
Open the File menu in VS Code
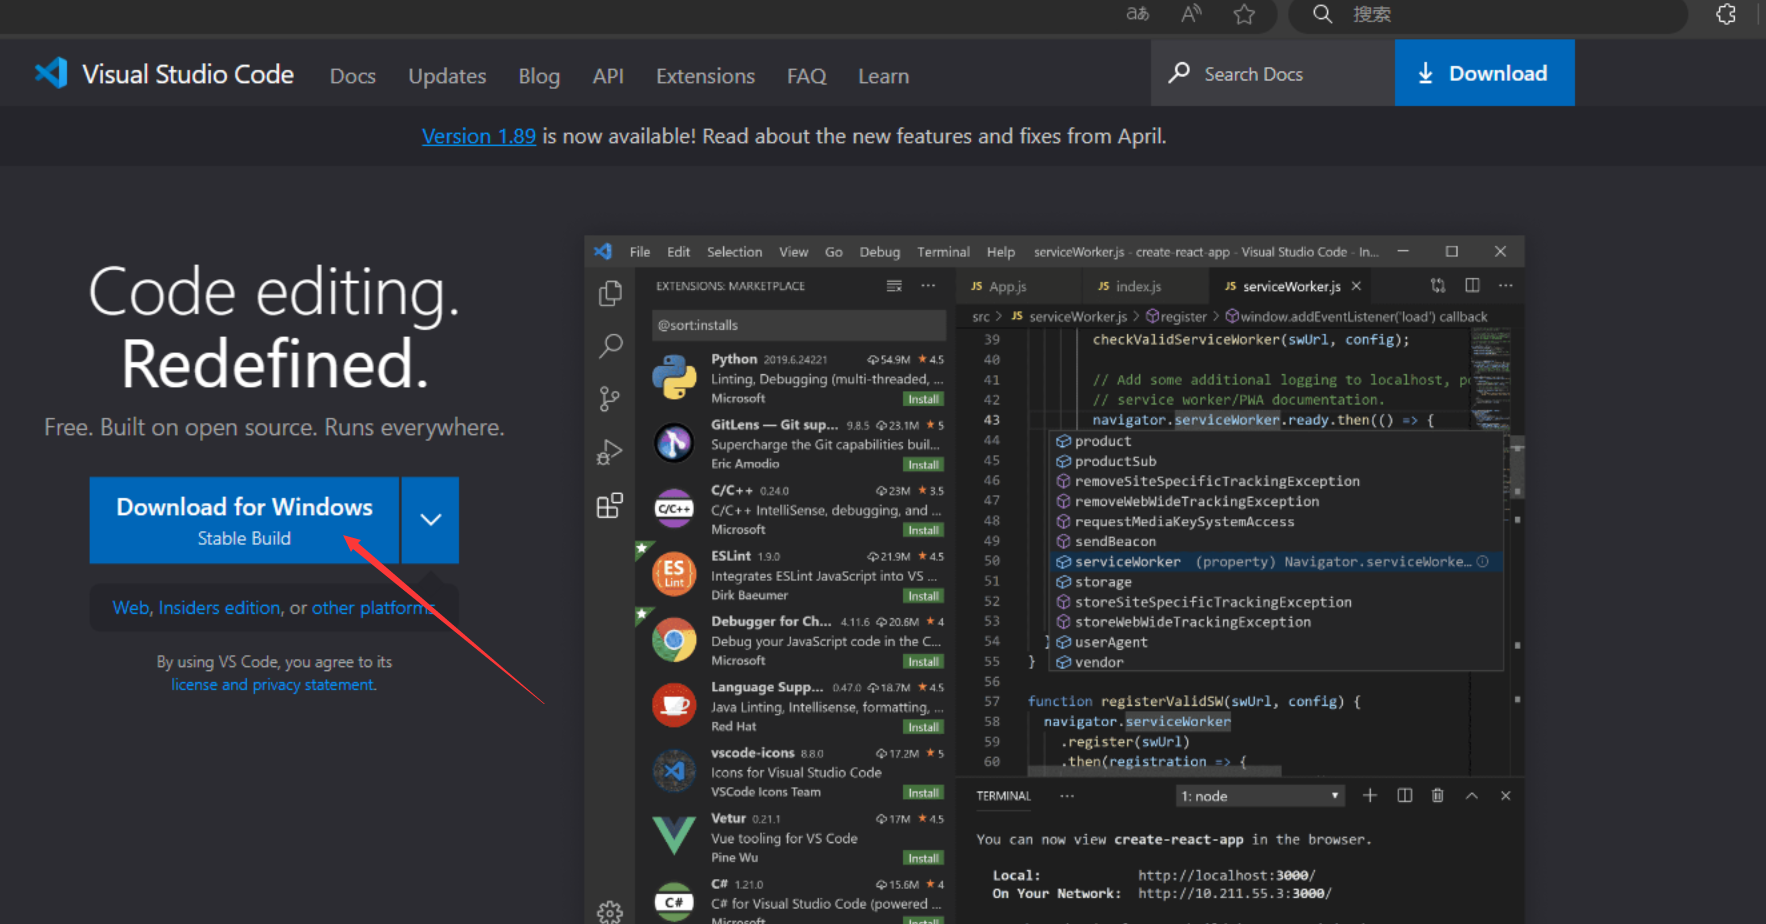pos(640,252)
